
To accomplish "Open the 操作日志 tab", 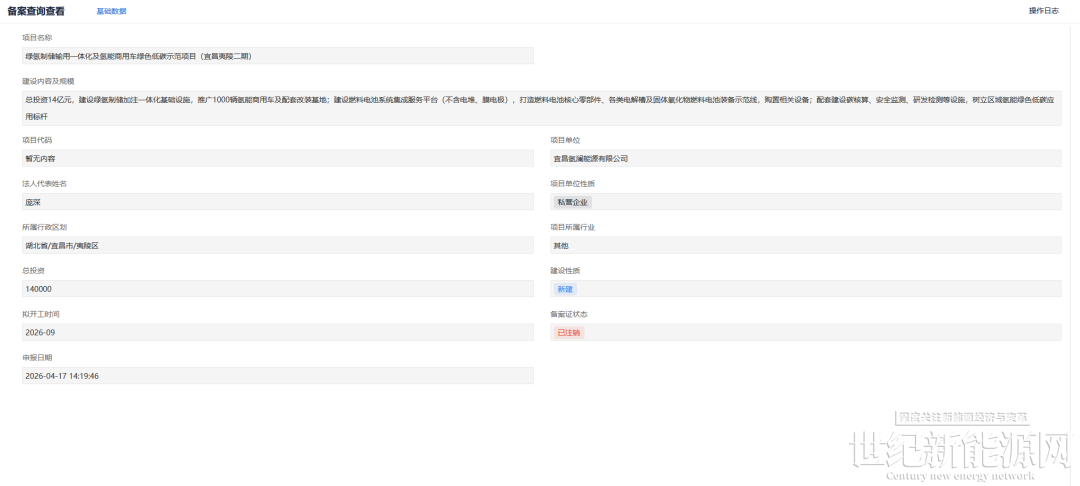I will tap(1043, 11).
